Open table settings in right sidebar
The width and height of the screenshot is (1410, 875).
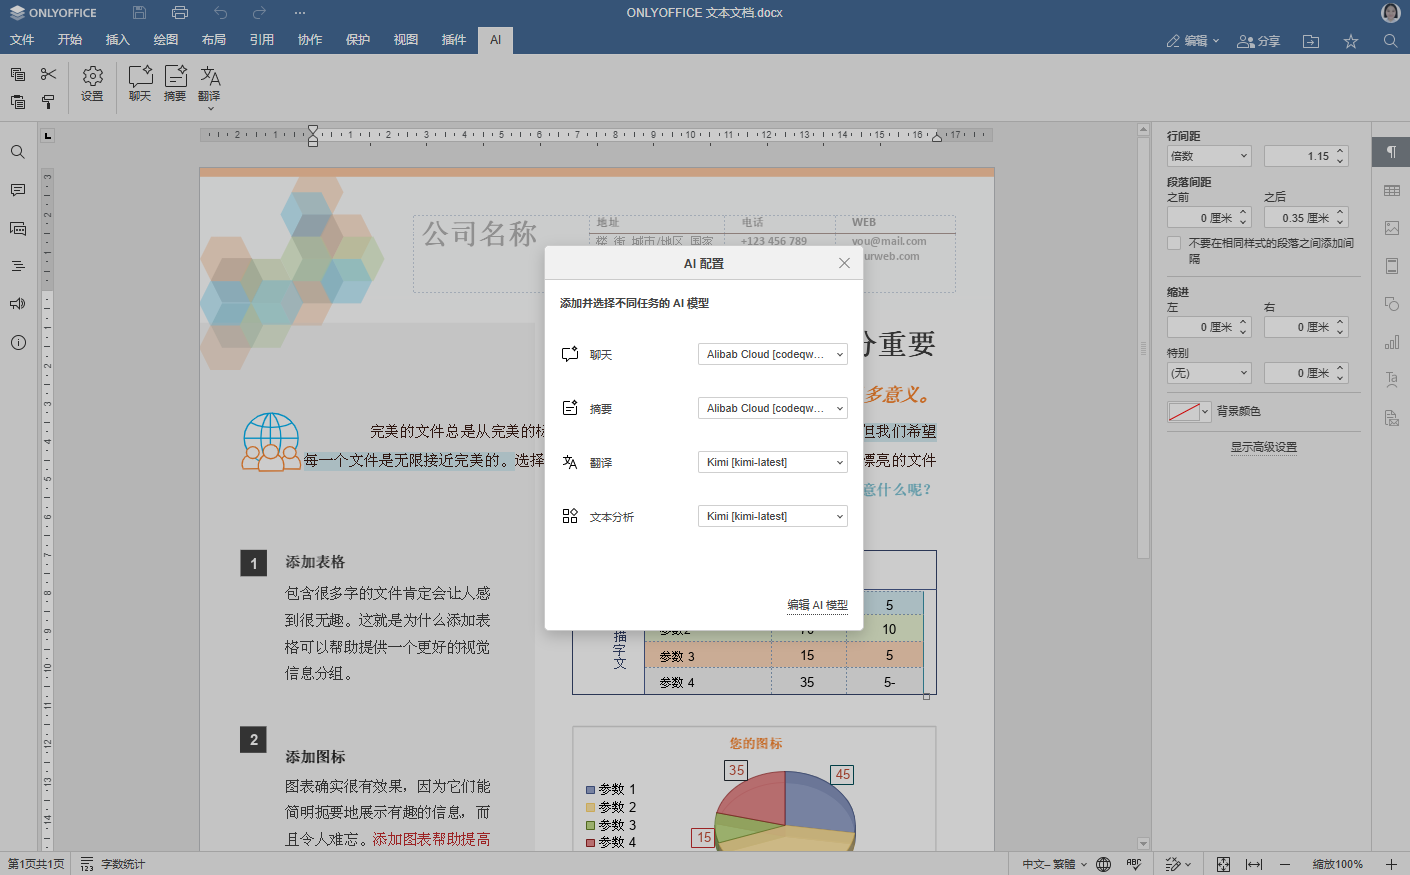tap(1391, 190)
